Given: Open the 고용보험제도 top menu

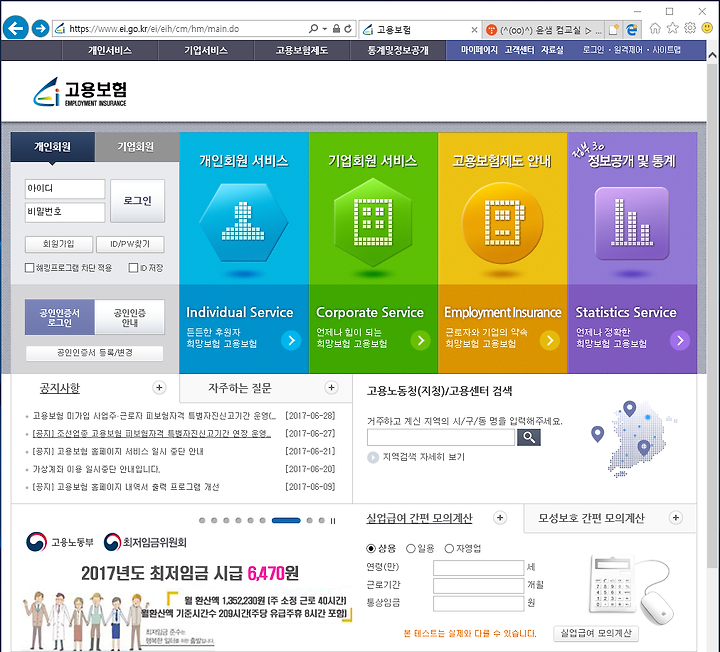Looking at the screenshot, I should tap(302, 51).
